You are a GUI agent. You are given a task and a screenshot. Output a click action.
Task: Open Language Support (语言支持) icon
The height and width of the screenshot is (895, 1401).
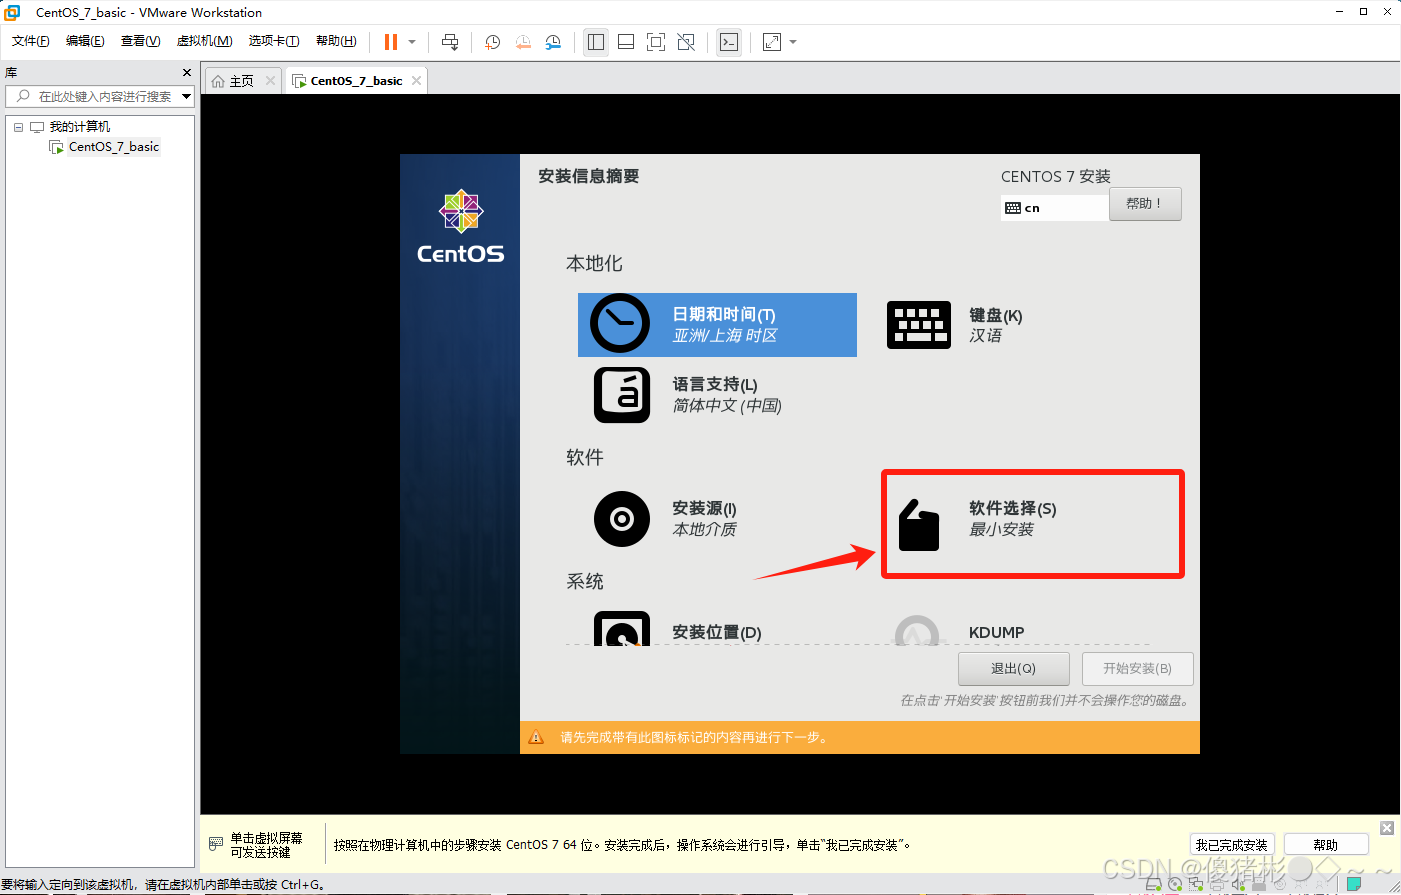(x=622, y=395)
